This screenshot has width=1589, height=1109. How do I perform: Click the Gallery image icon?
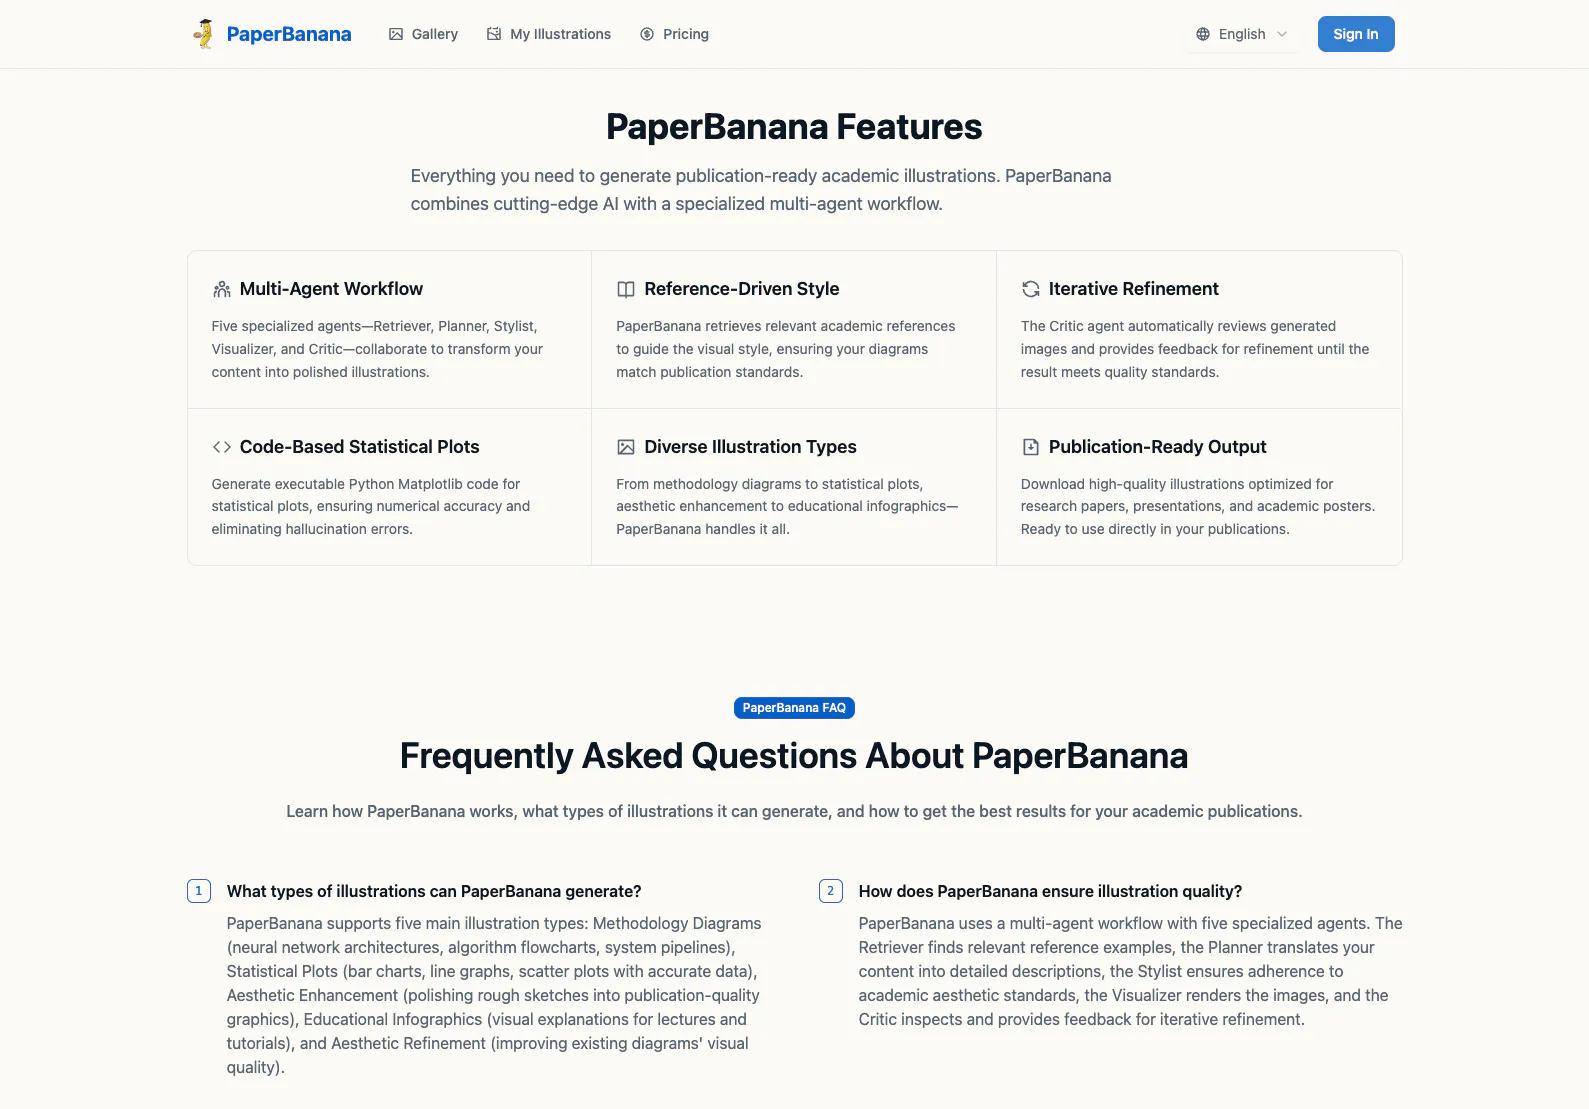(396, 34)
